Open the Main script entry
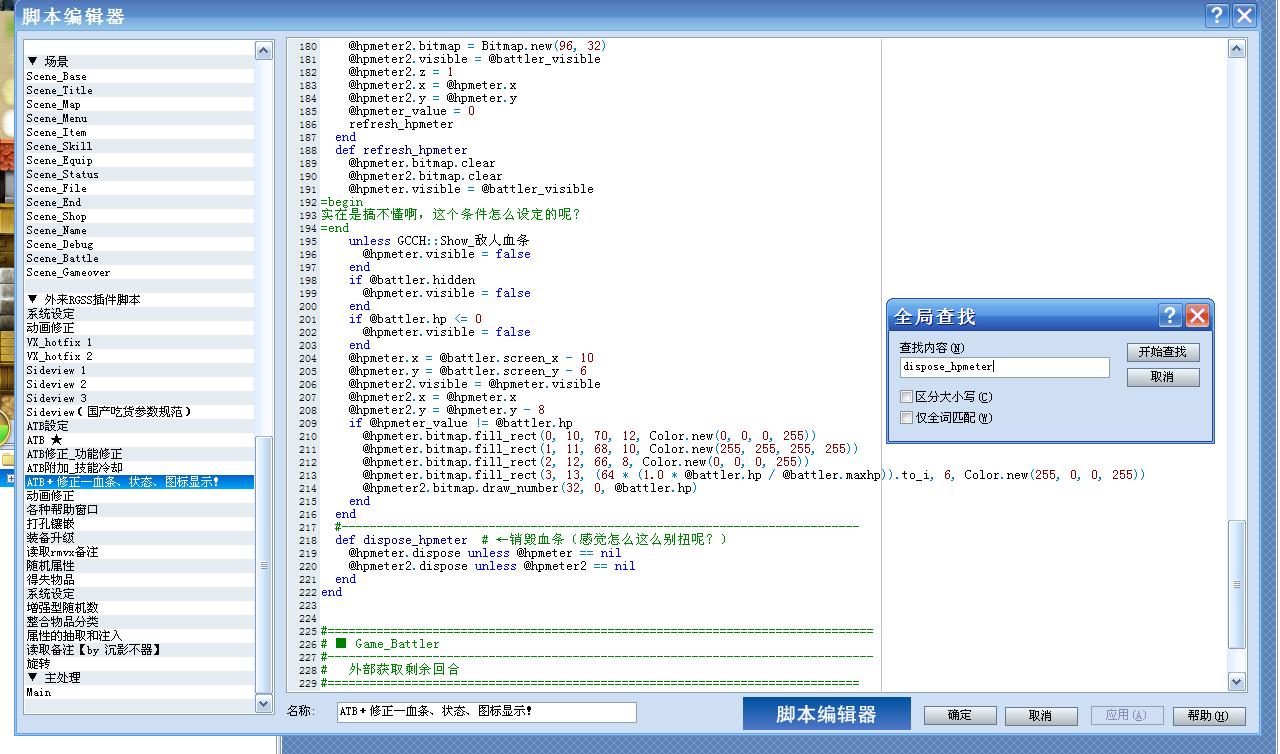Image resolution: width=1280 pixels, height=754 pixels. pyautogui.click(x=139, y=692)
